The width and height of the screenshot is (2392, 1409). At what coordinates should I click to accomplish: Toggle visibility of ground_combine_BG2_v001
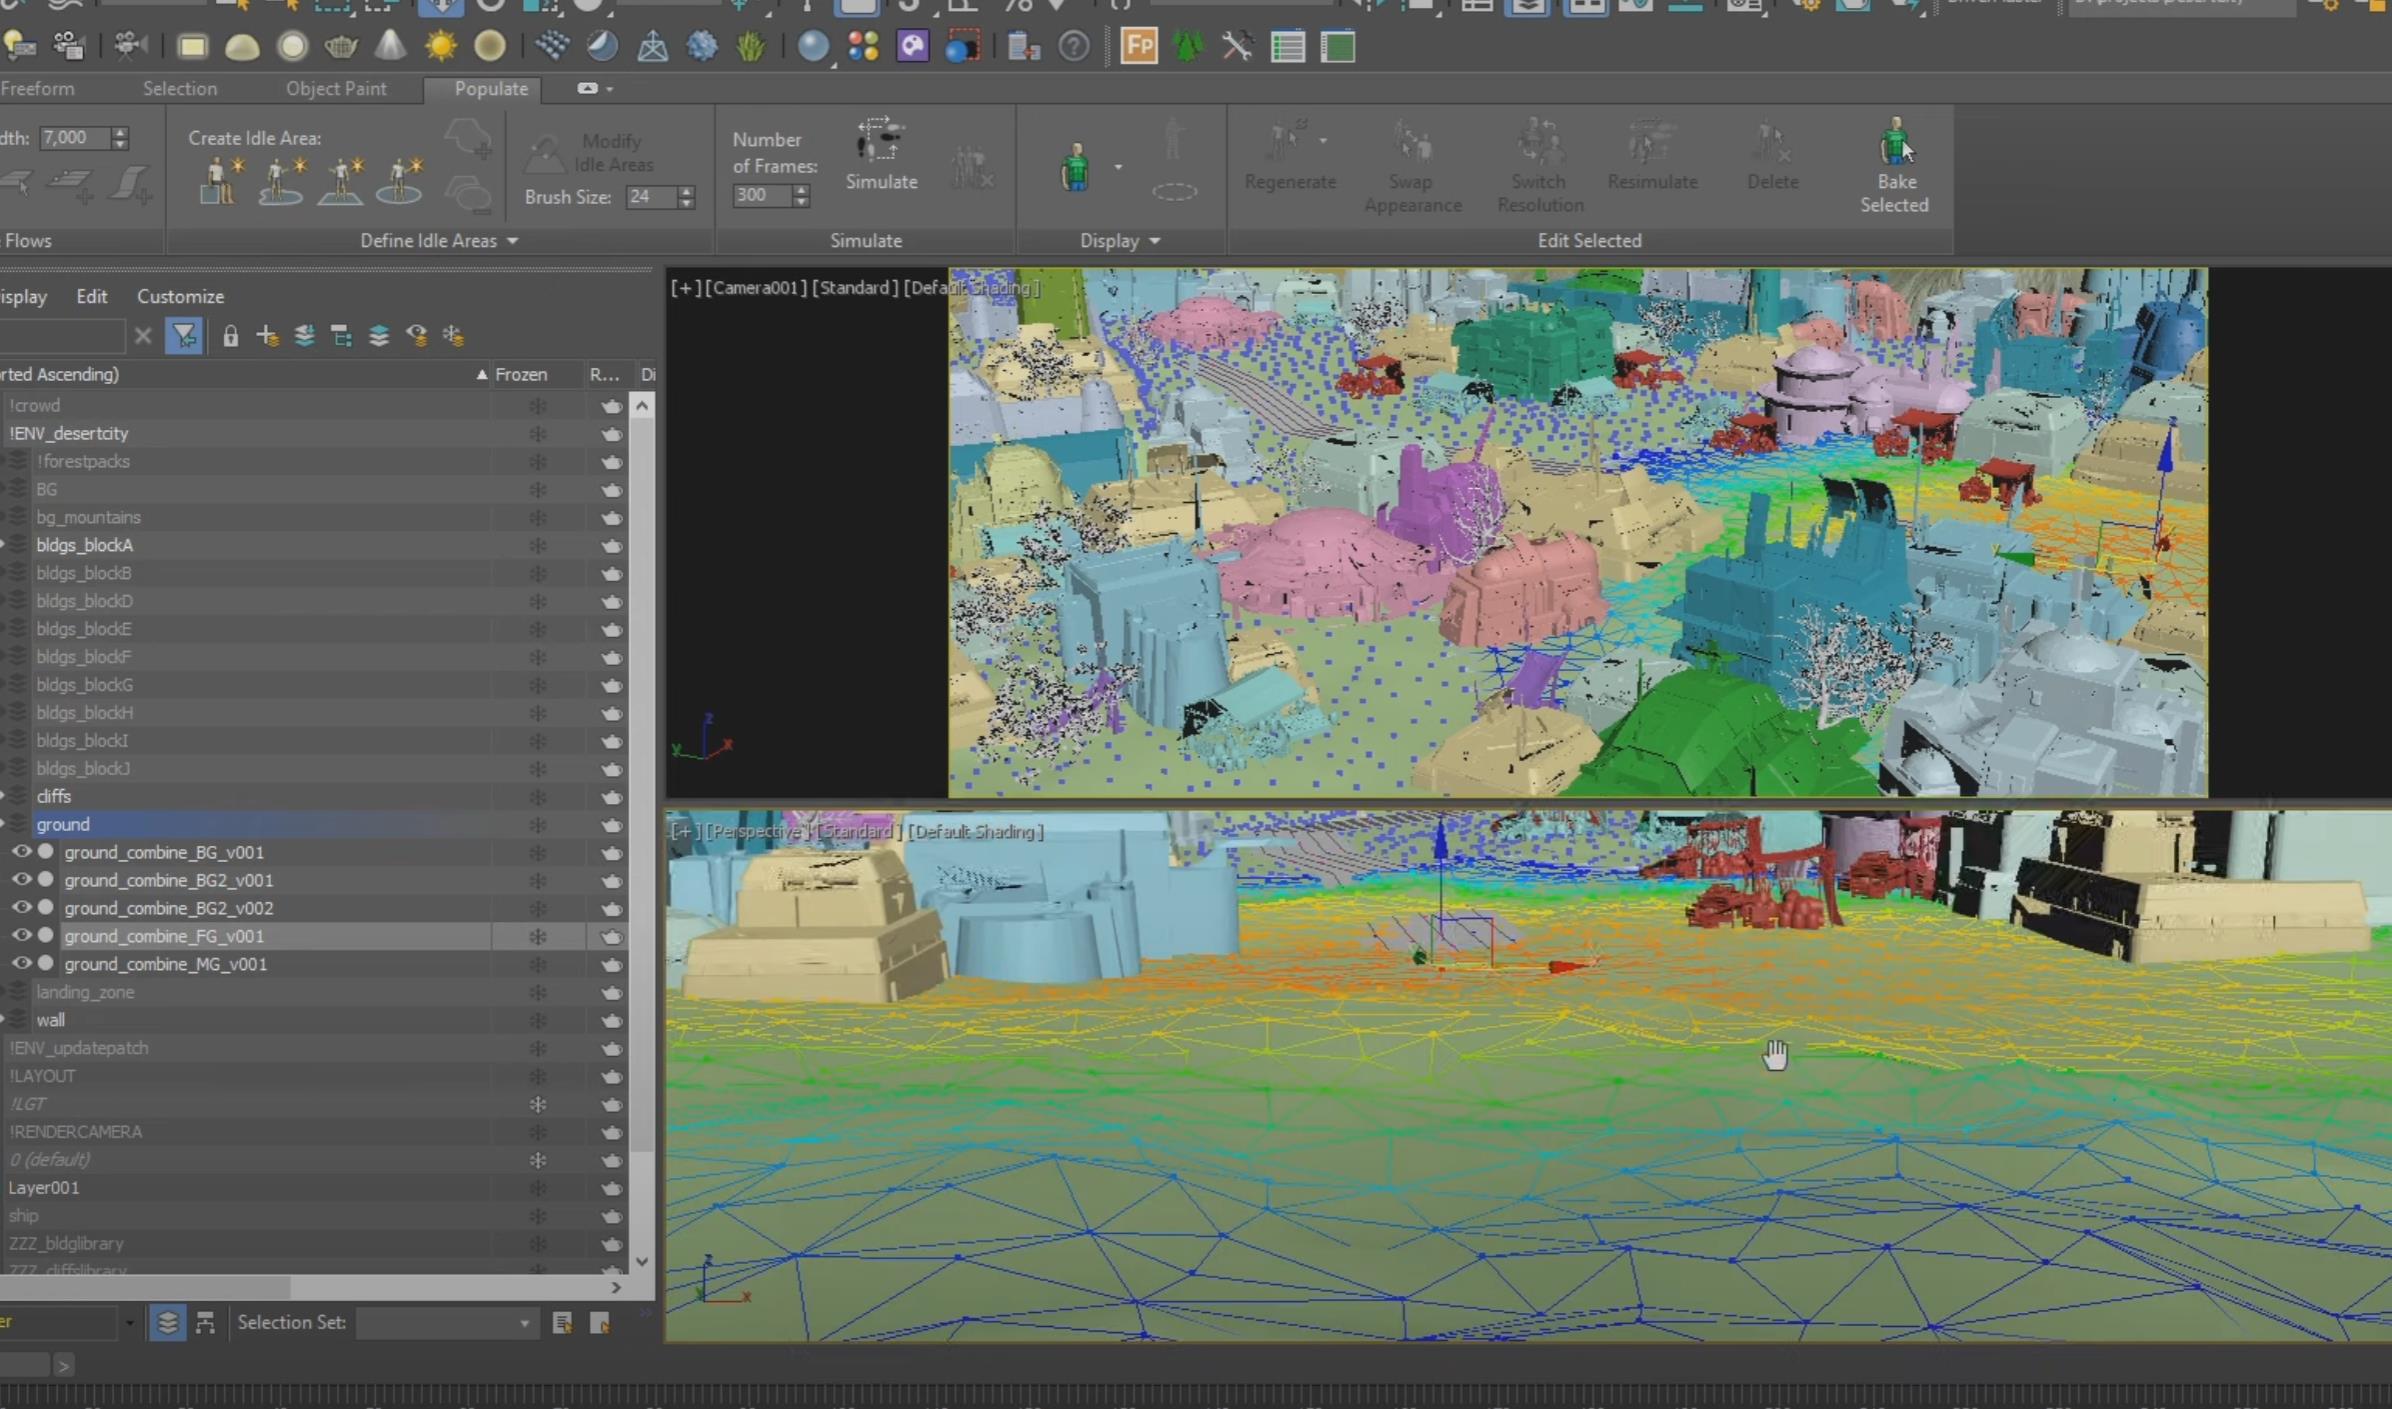pos(21,879)
